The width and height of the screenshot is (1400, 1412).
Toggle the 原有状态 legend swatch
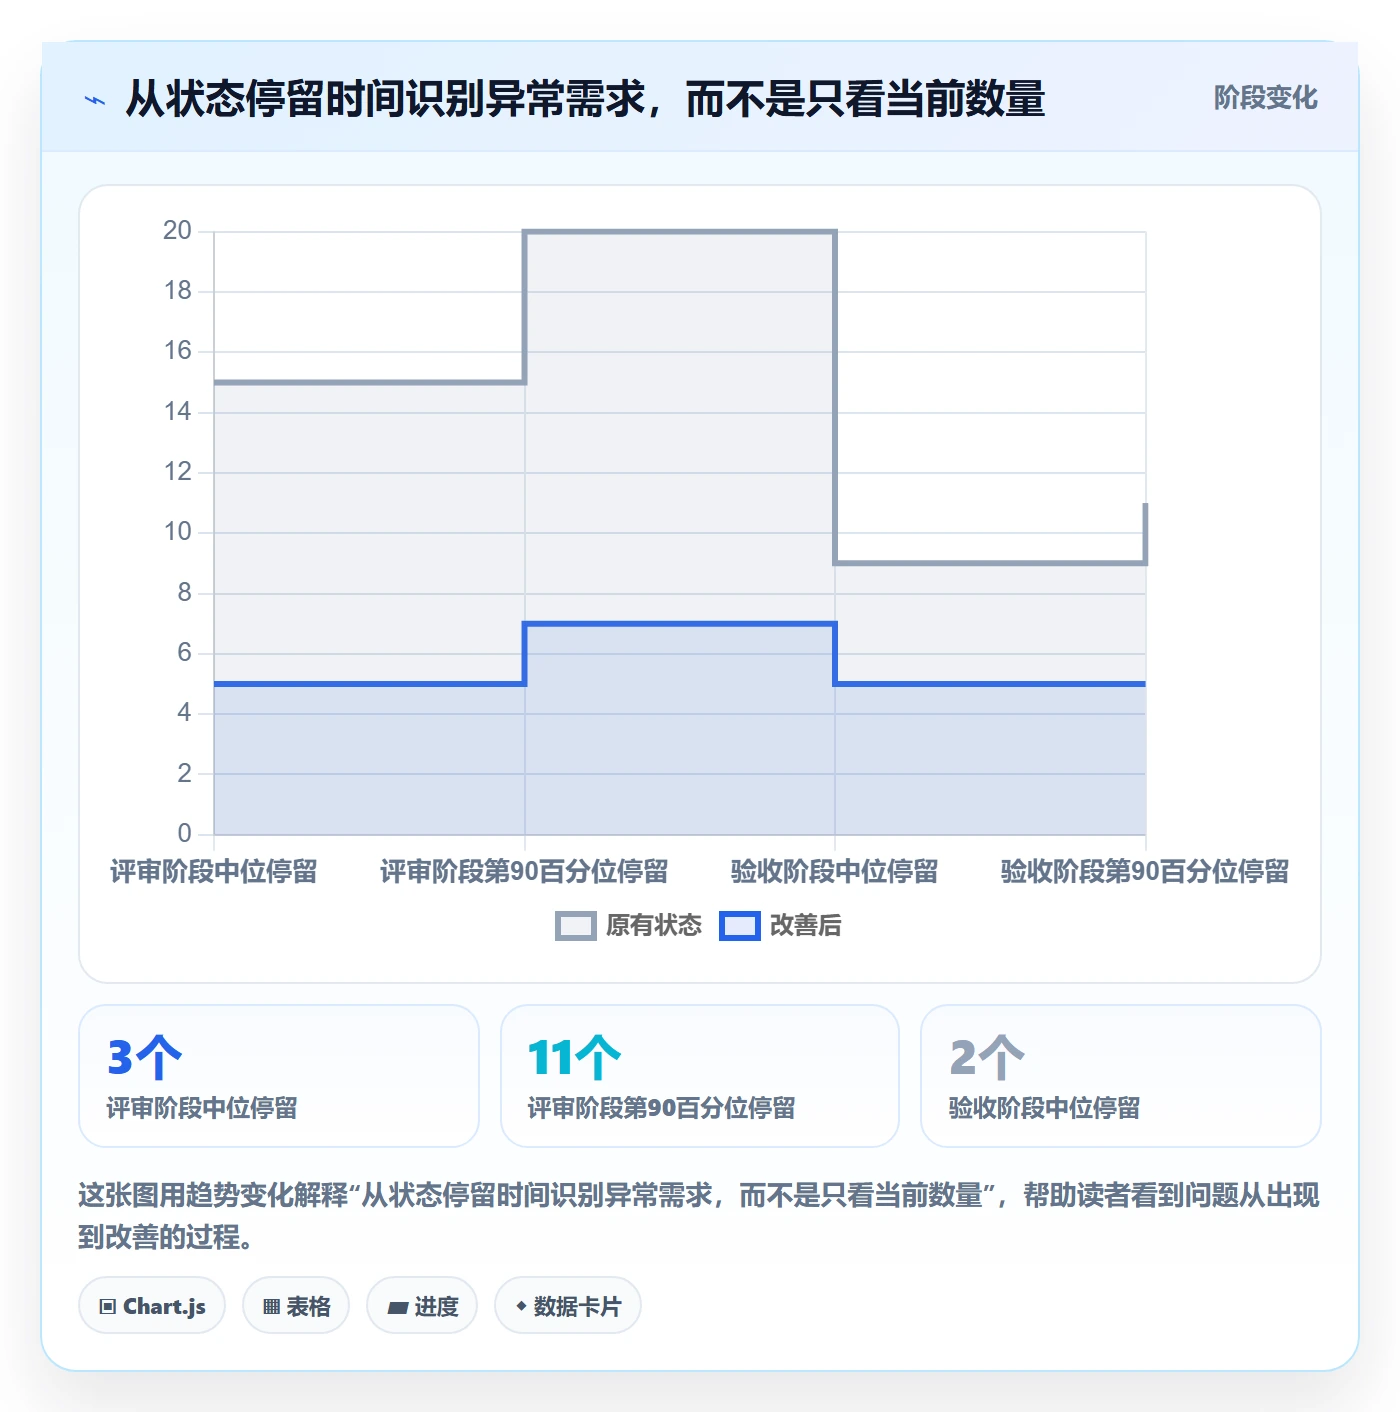tap(575, 926)
